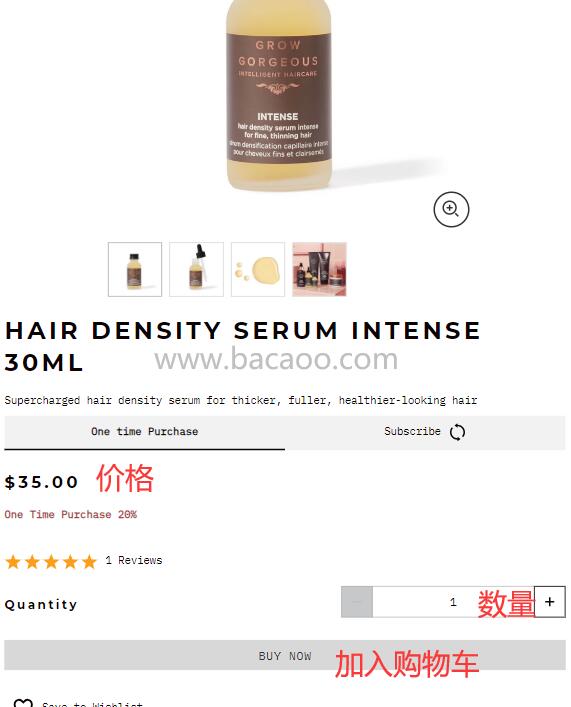
Task: Click the BUY NOW button
Action: 285,655
